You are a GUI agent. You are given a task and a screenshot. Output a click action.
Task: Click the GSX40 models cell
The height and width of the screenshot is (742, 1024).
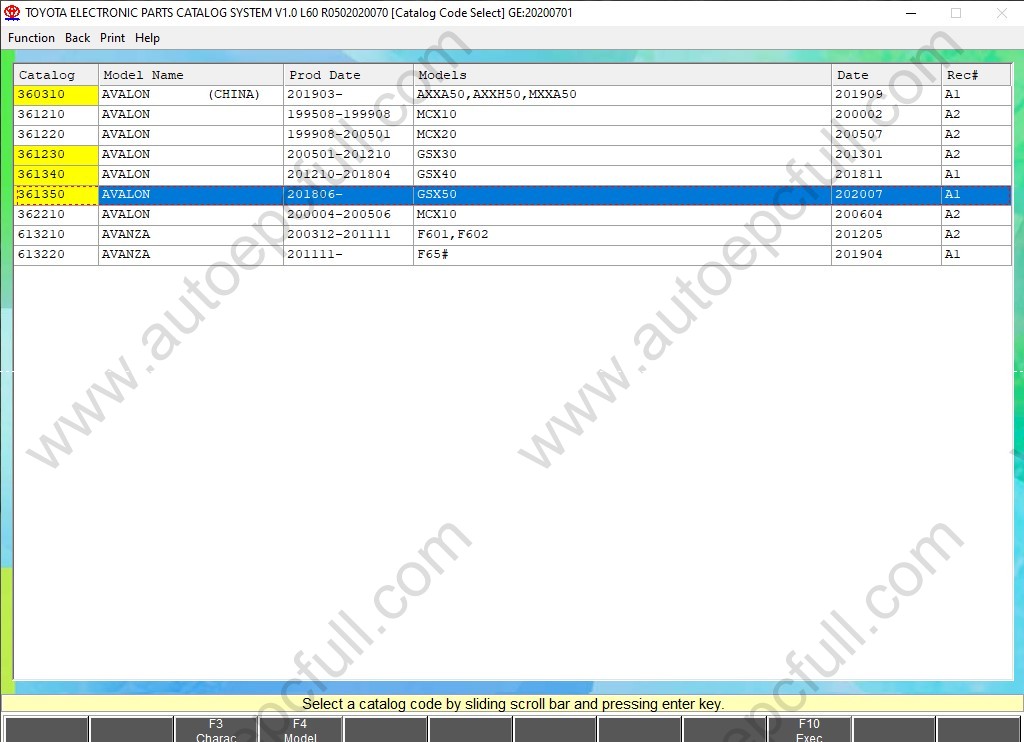pos(622,174)
